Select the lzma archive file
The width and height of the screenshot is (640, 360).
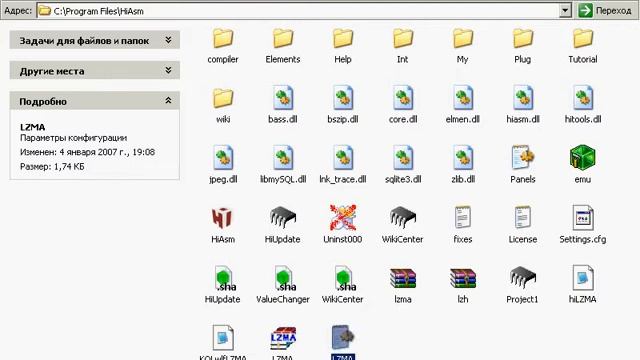(x=402, y=286)
